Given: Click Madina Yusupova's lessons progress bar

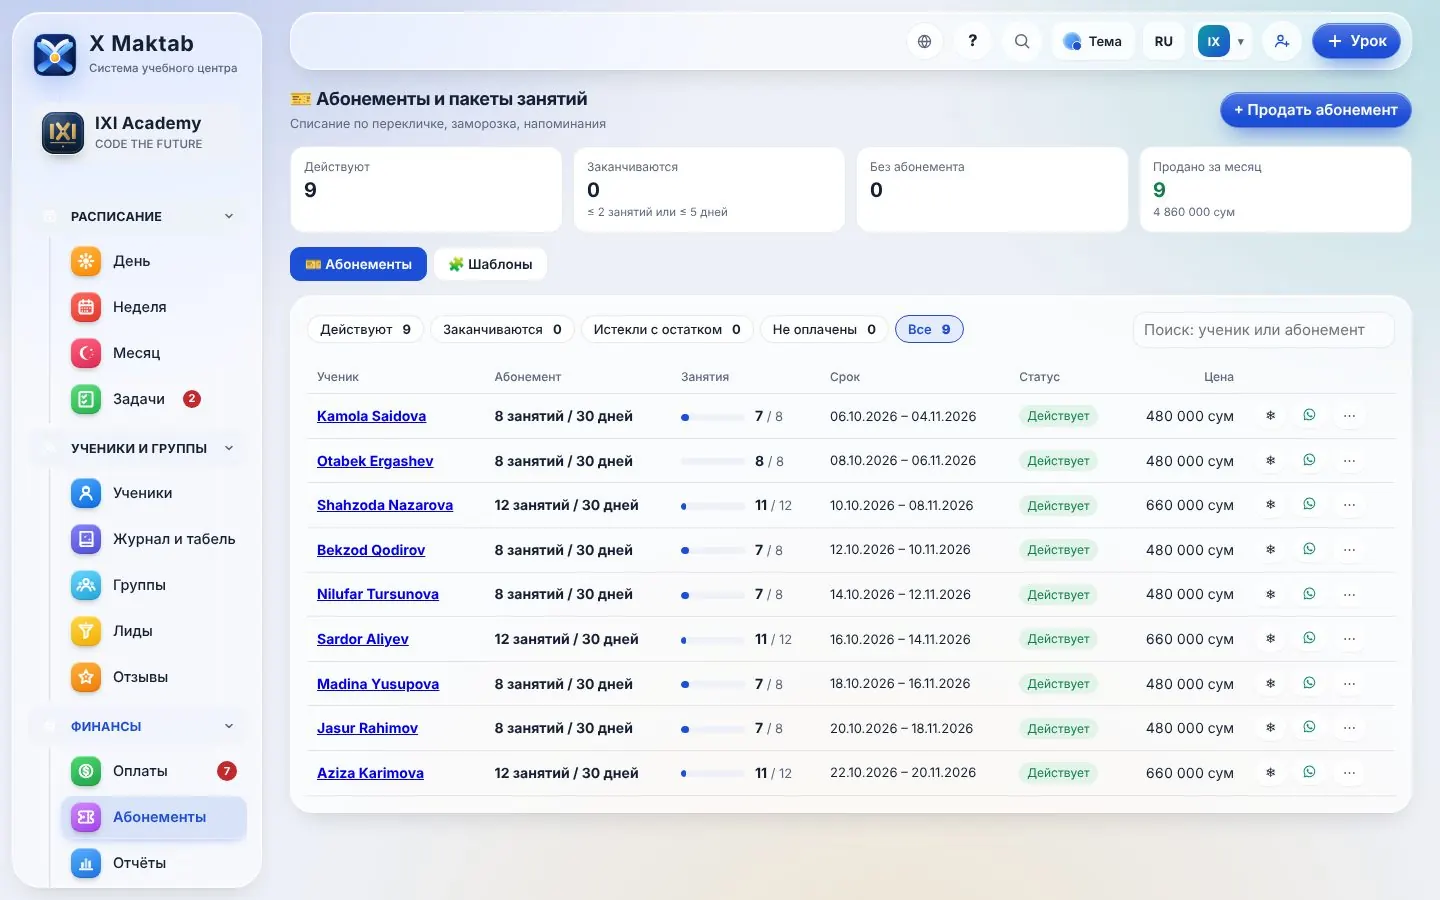Looking at the screenshot, I should click(x=713, y=685).
